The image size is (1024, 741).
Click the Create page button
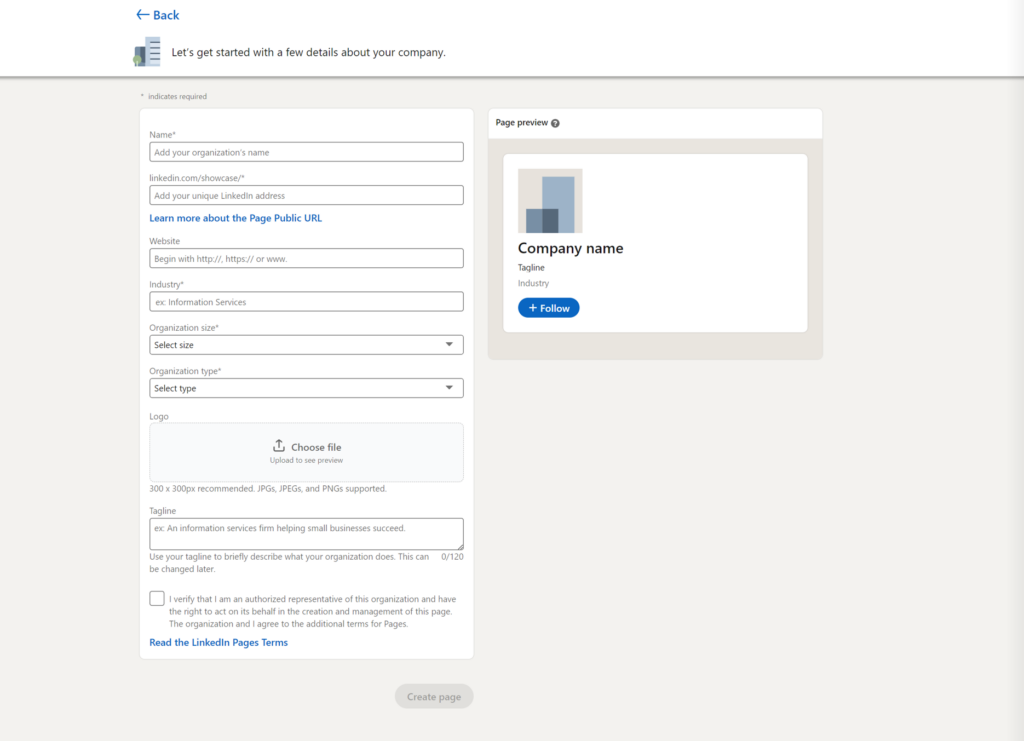pos(433,696)
